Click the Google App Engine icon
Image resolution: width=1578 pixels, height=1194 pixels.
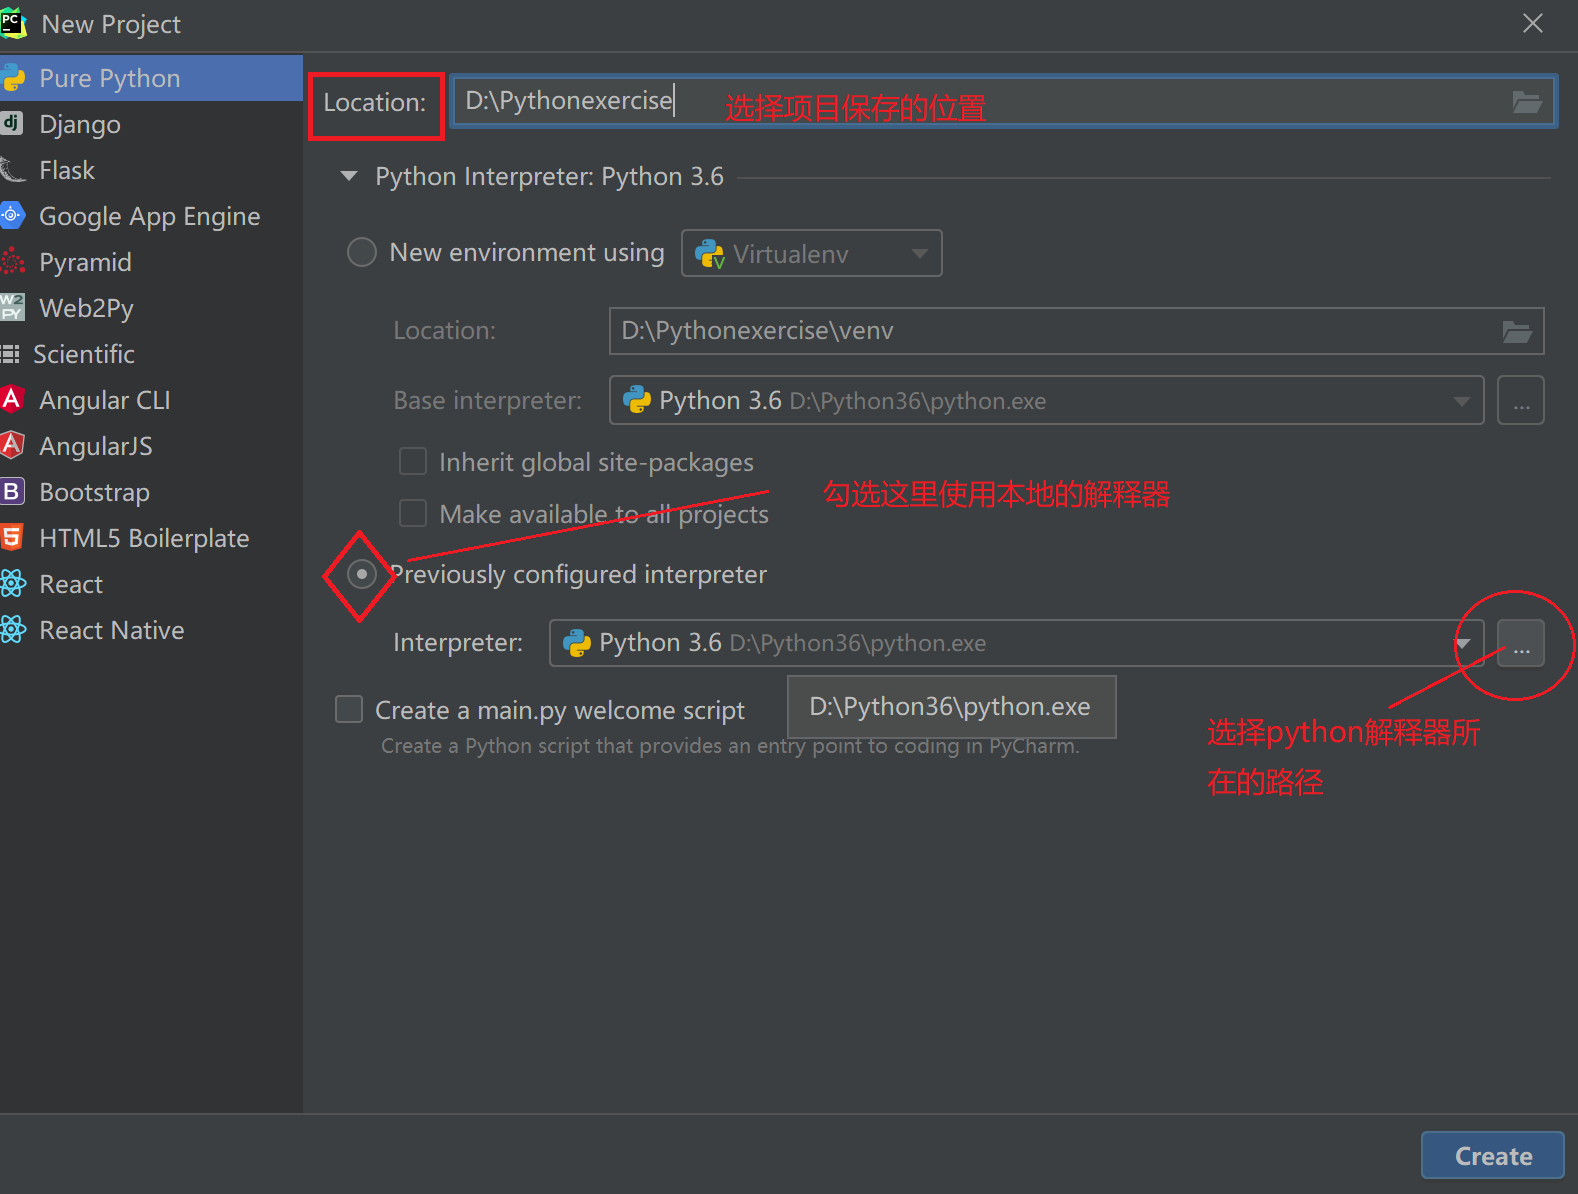pyautogui.click(x=12, y=215)
